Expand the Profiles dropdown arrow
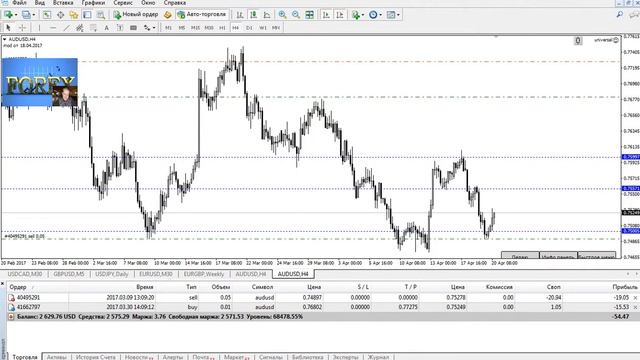640x360 pixels. click(33, 15)
